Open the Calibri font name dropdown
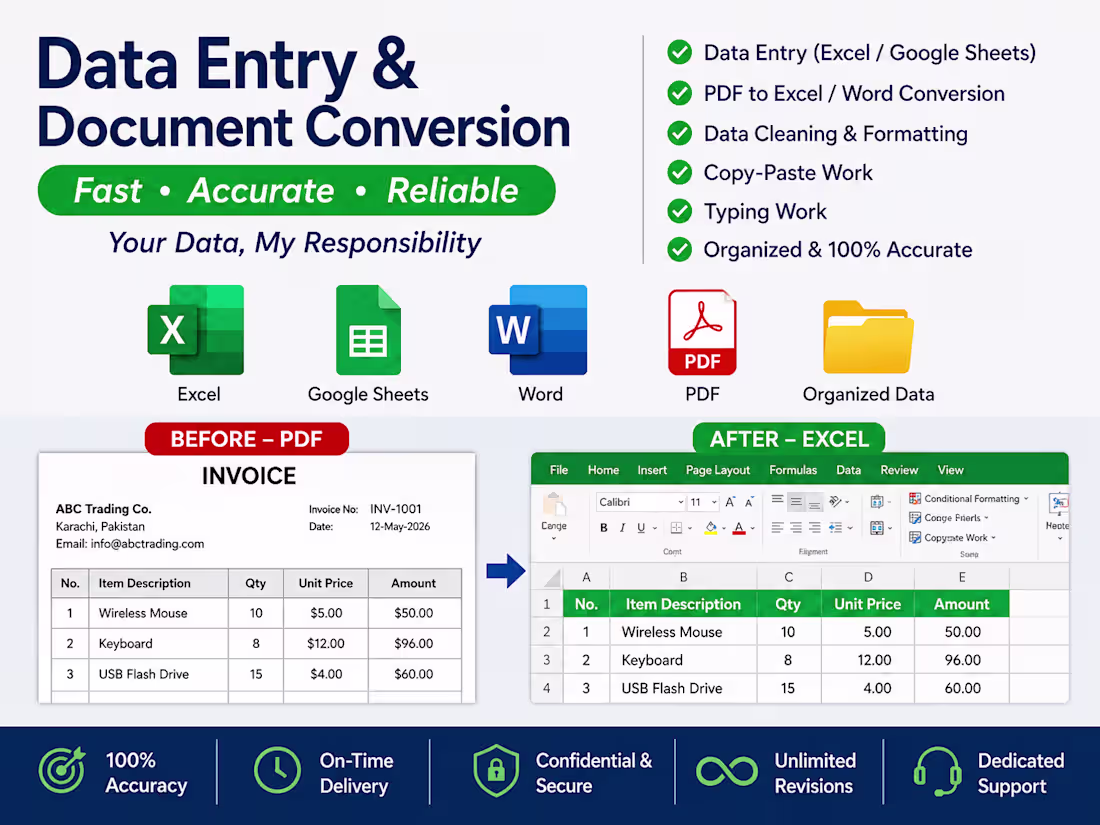Screen dimensions: 1100x825 (680, 502)
